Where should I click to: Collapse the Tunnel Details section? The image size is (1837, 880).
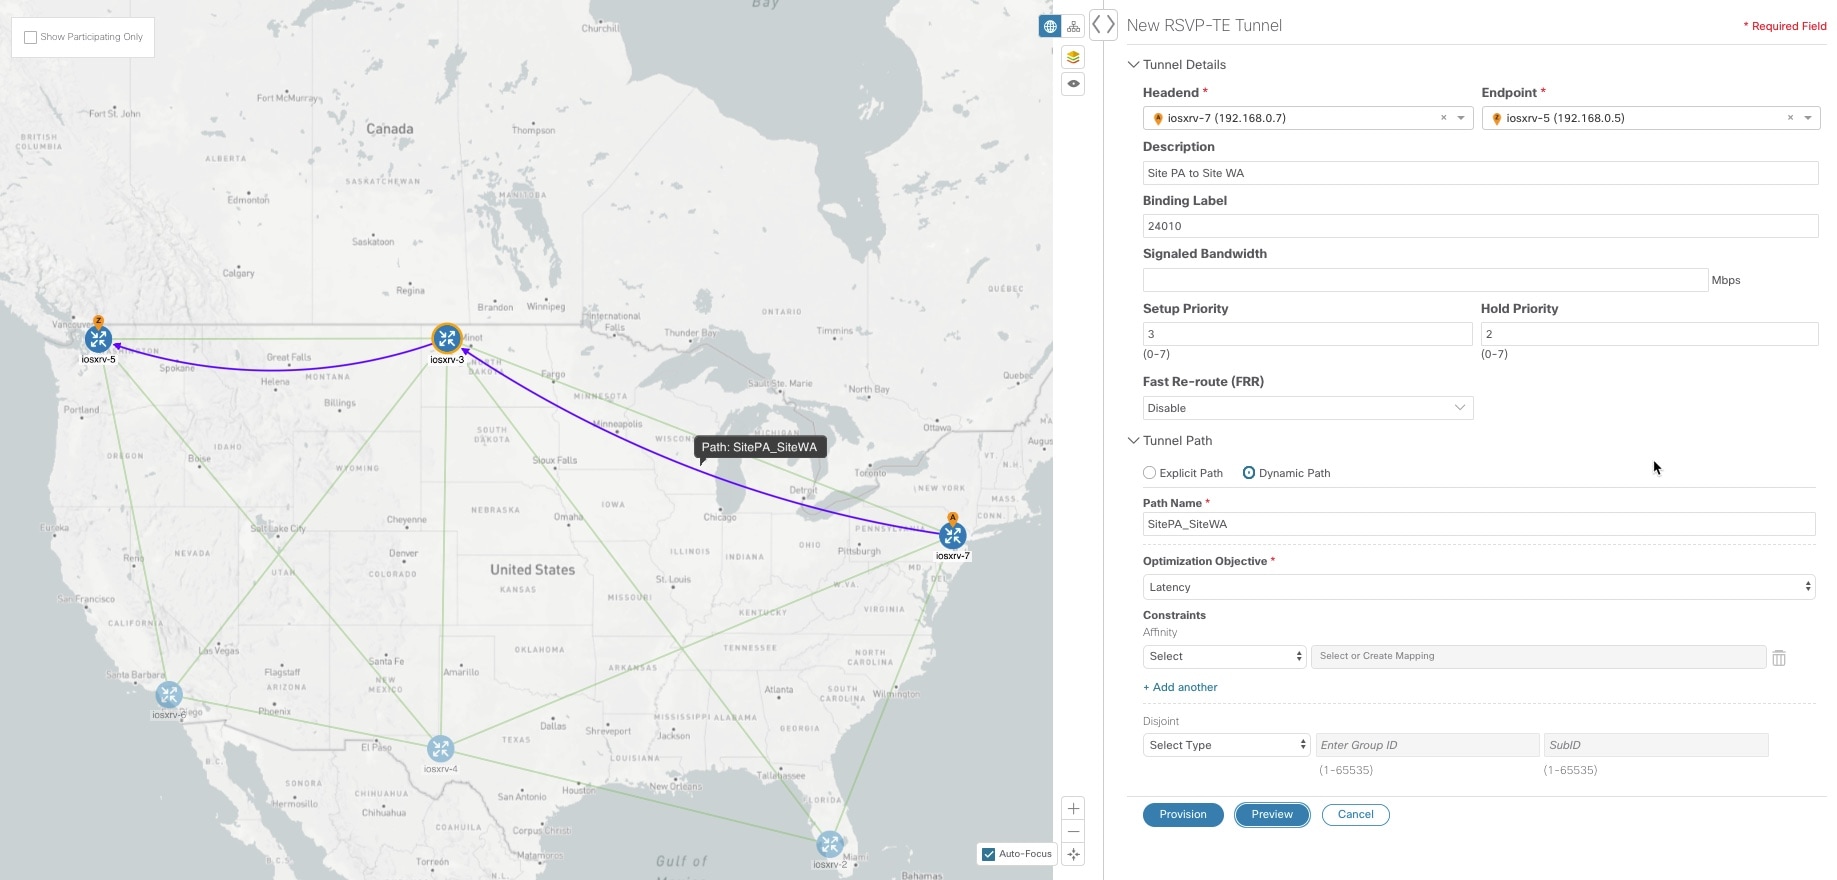(1134, 65)
